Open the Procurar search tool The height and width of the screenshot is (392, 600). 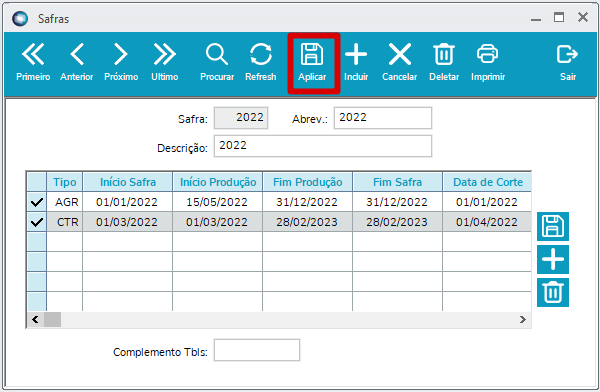click(217, 62)
